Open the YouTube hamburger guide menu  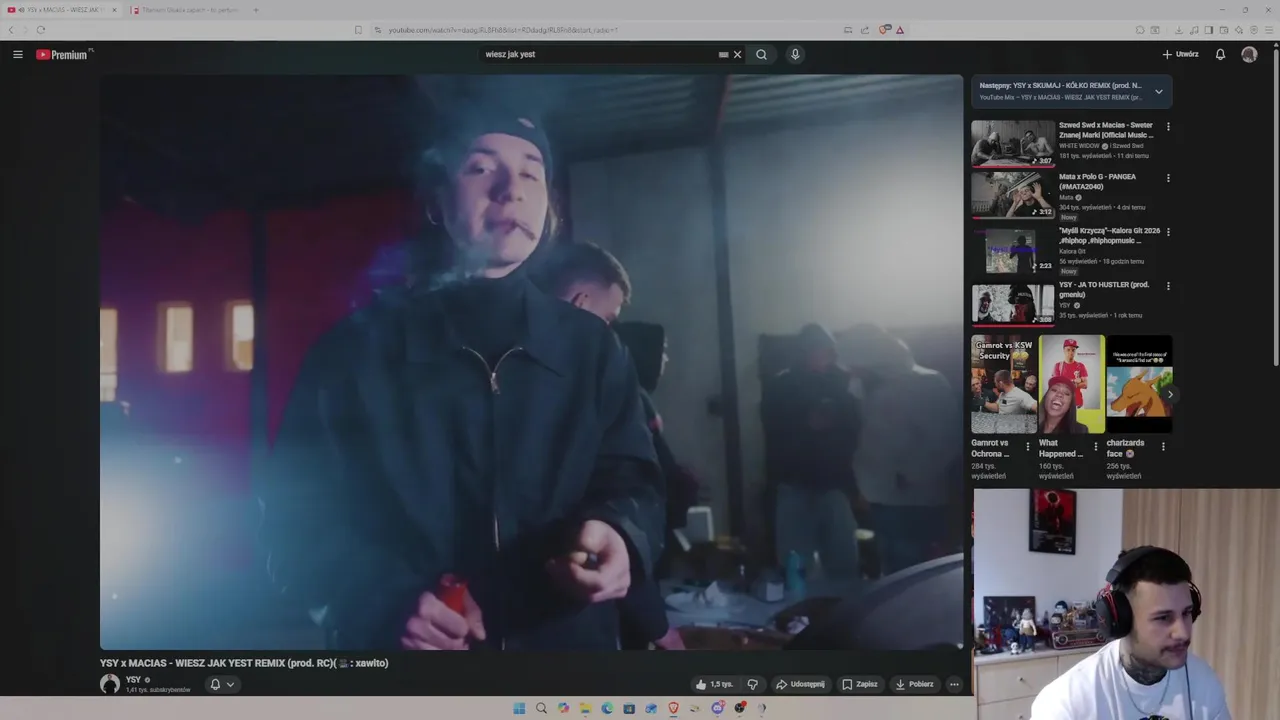18,55
